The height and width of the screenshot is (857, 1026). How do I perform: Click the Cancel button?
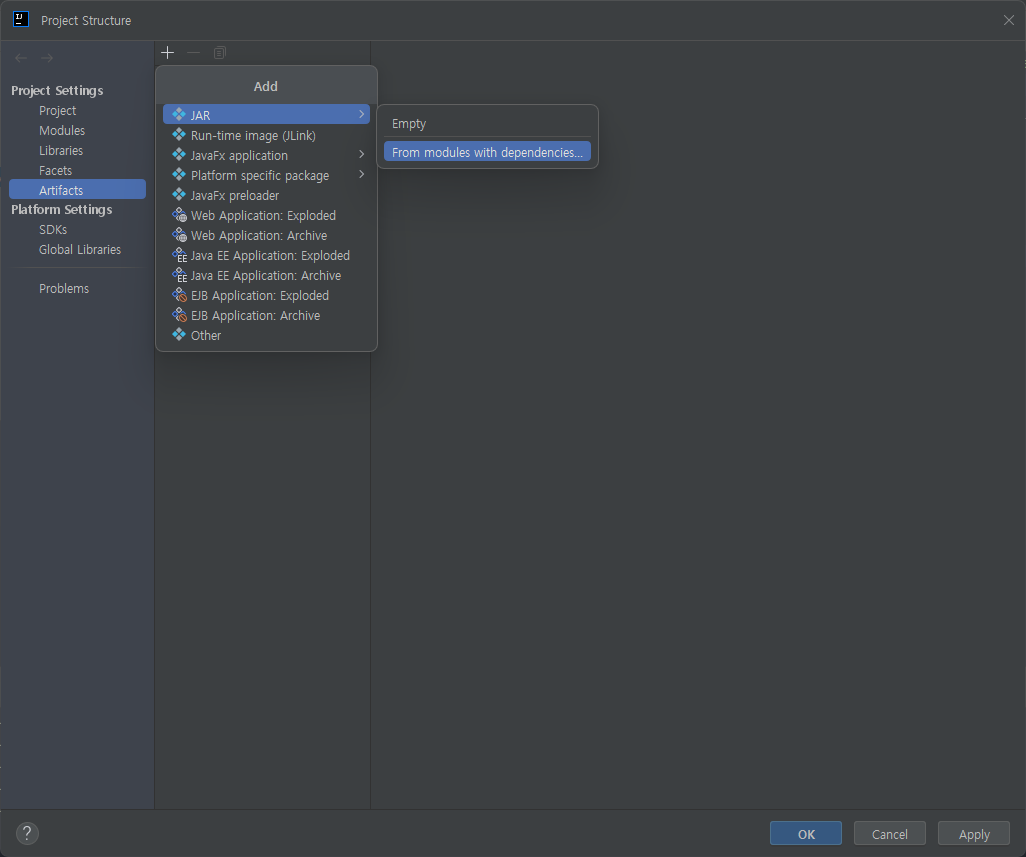(890, 834)
